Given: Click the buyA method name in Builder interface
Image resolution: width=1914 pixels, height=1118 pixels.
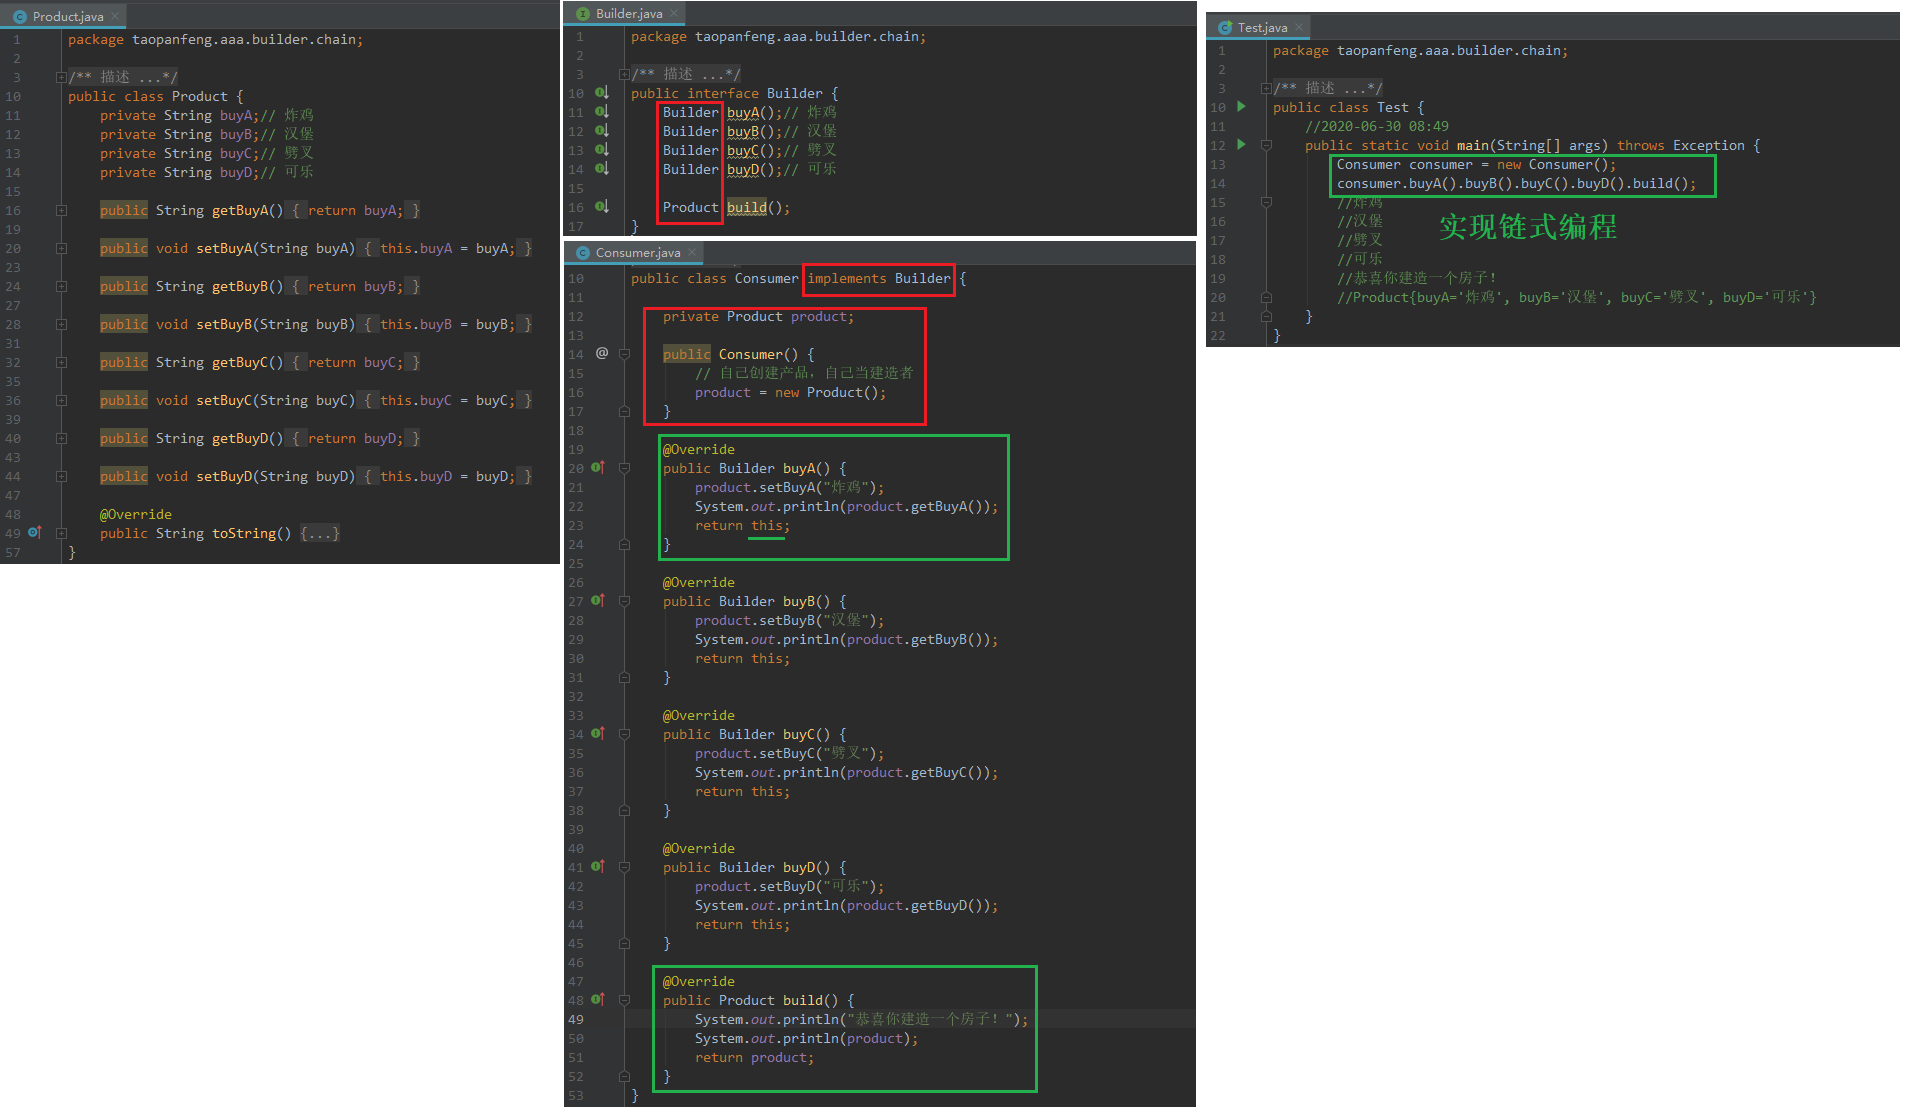Looking at the screenshot, I should 743,112.
